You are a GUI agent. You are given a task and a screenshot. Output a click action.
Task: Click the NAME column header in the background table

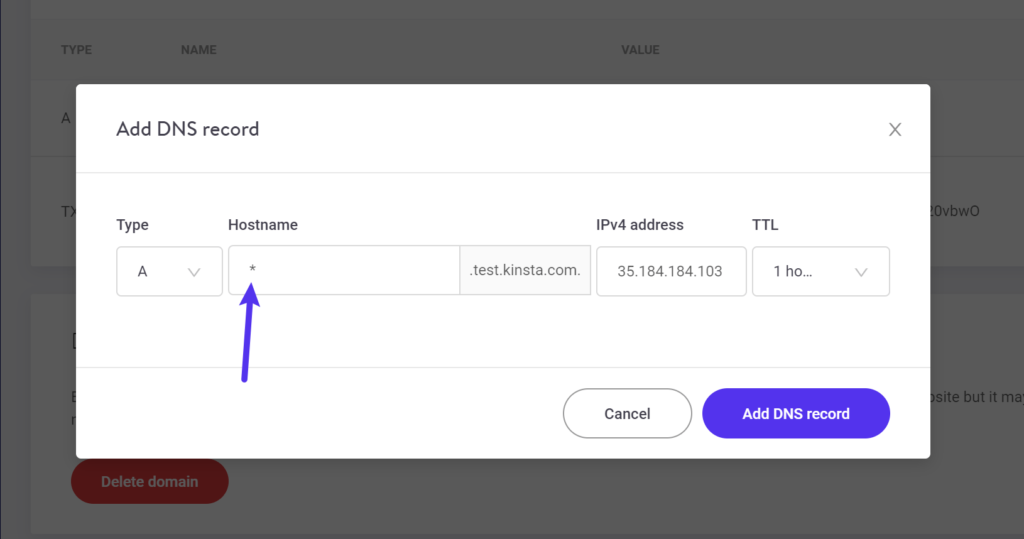pos(198,50)
